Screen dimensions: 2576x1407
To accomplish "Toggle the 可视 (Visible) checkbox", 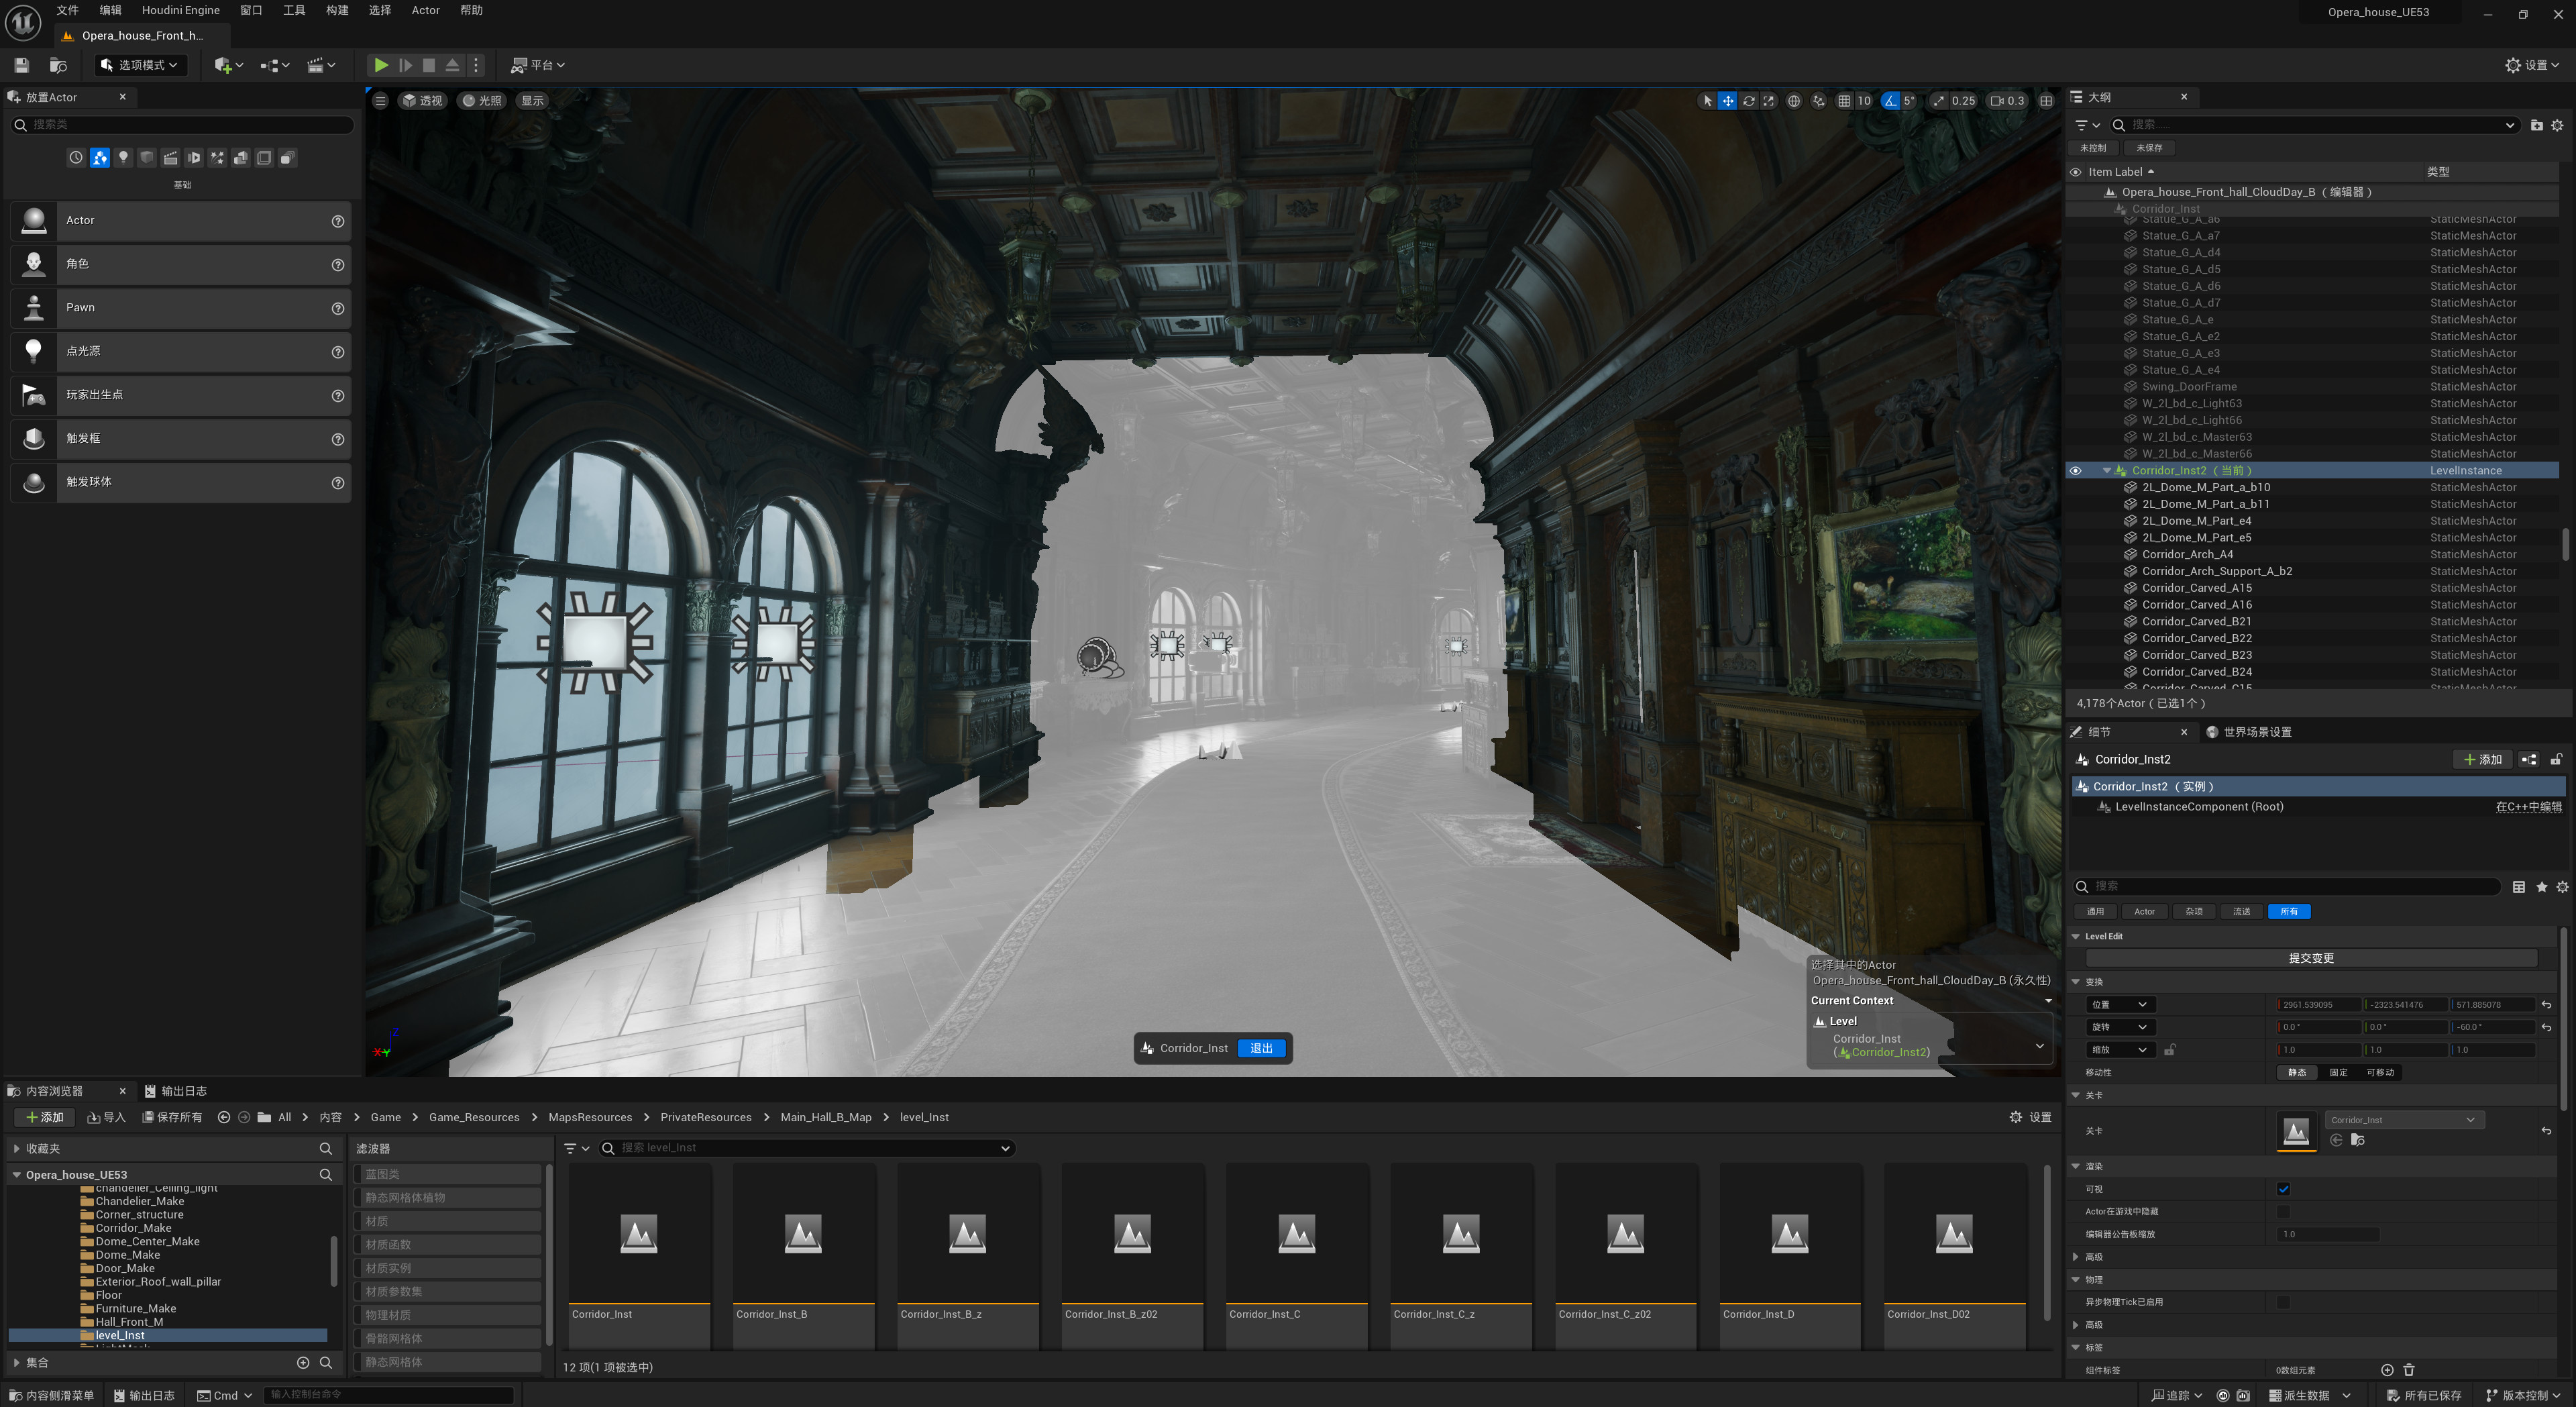I will (2283, 1189).
